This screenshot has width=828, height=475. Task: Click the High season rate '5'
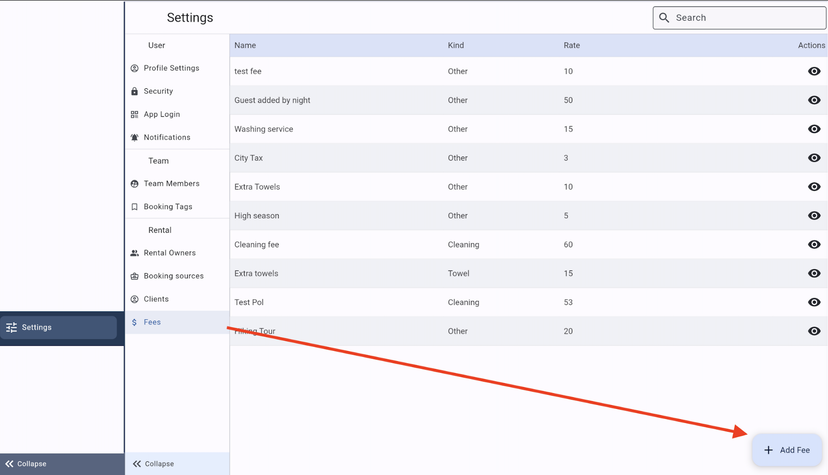566,216
